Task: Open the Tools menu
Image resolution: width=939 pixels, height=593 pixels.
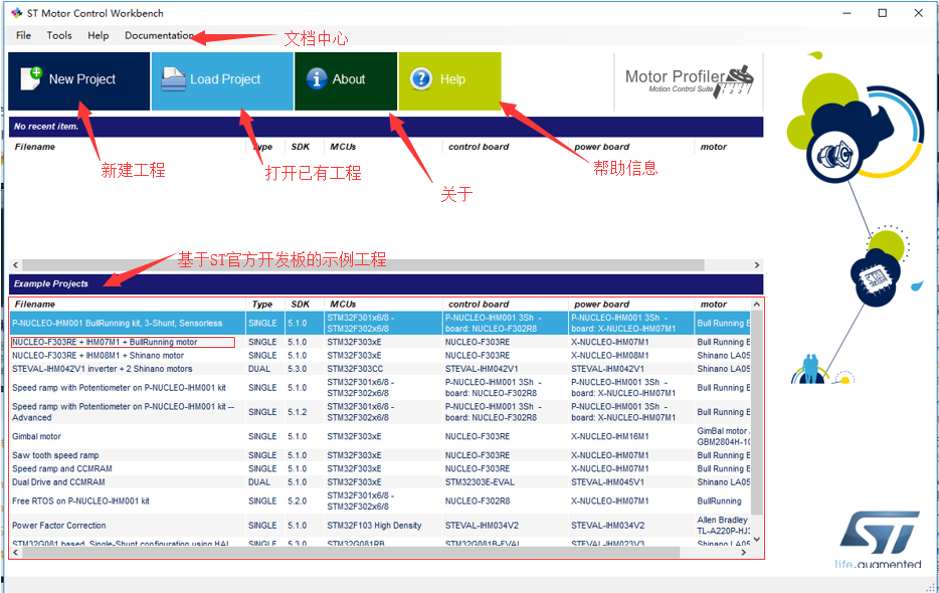Action: 58,35
